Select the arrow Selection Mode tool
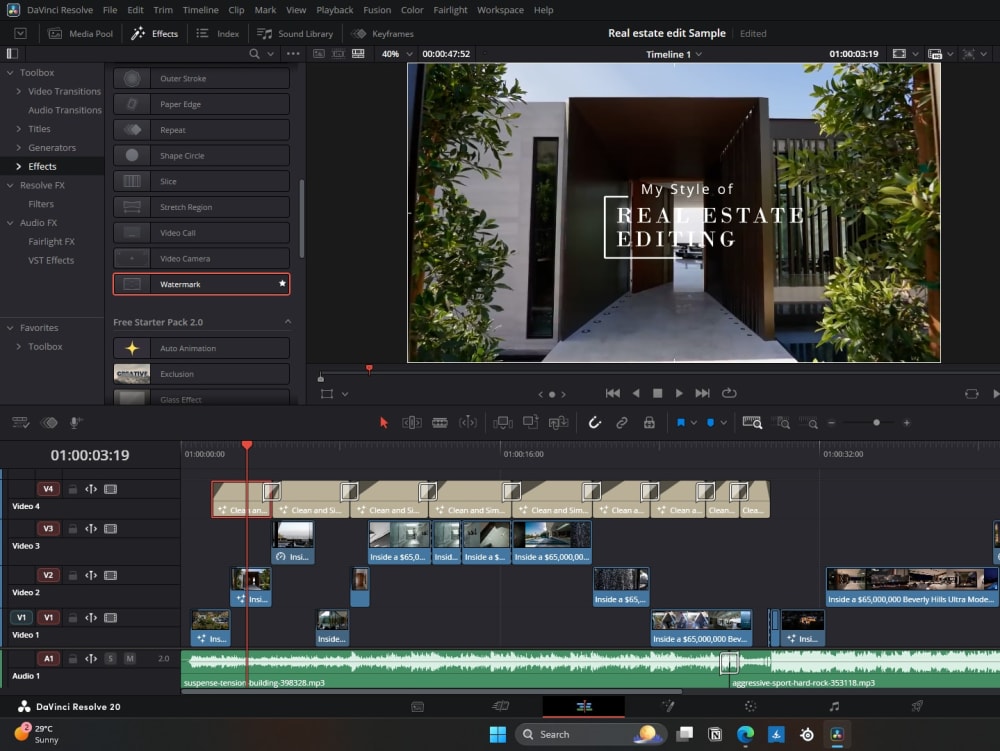The height and width of the screenshot is (751, 1000). (x=383, y=423)
